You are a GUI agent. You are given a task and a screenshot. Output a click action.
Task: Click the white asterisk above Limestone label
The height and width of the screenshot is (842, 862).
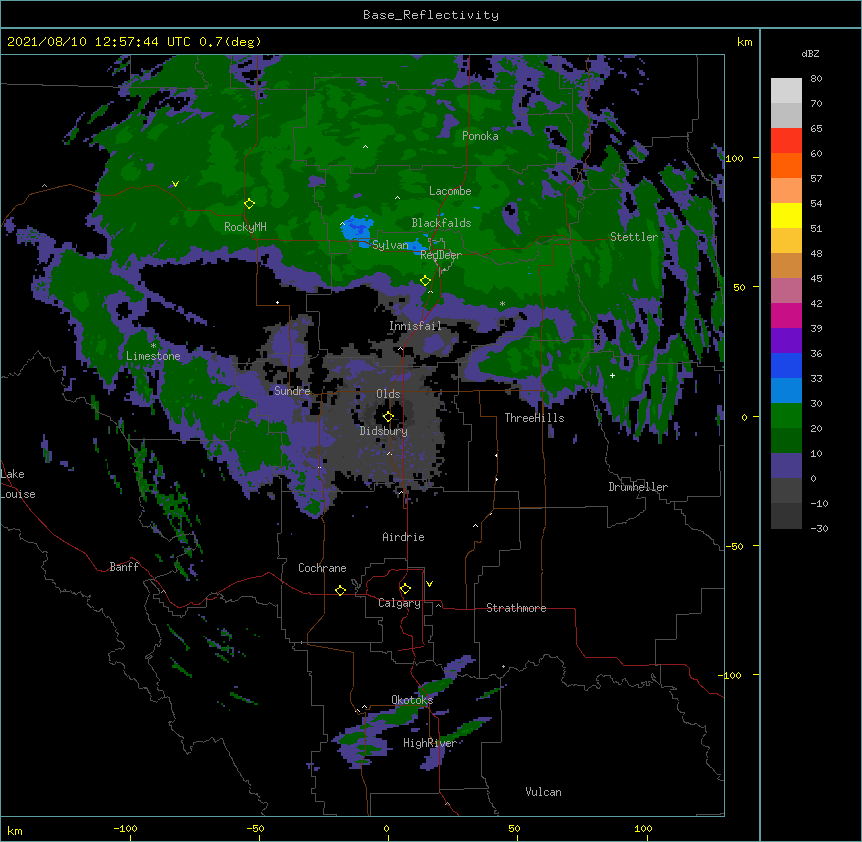(153, 346)
